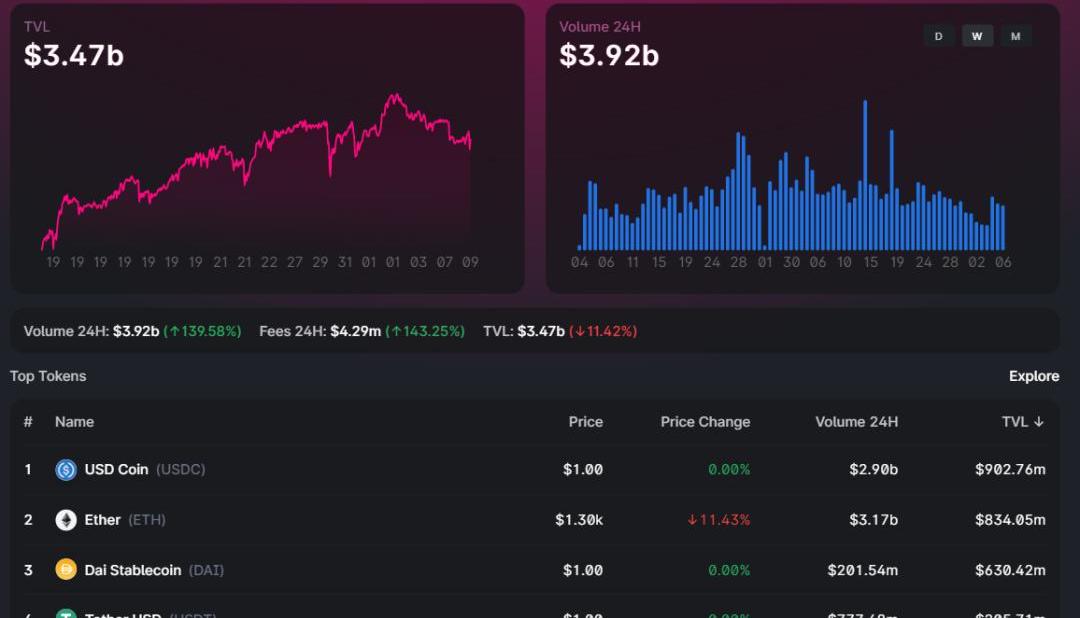Sort tokens by Name column header

coord(74,422)
